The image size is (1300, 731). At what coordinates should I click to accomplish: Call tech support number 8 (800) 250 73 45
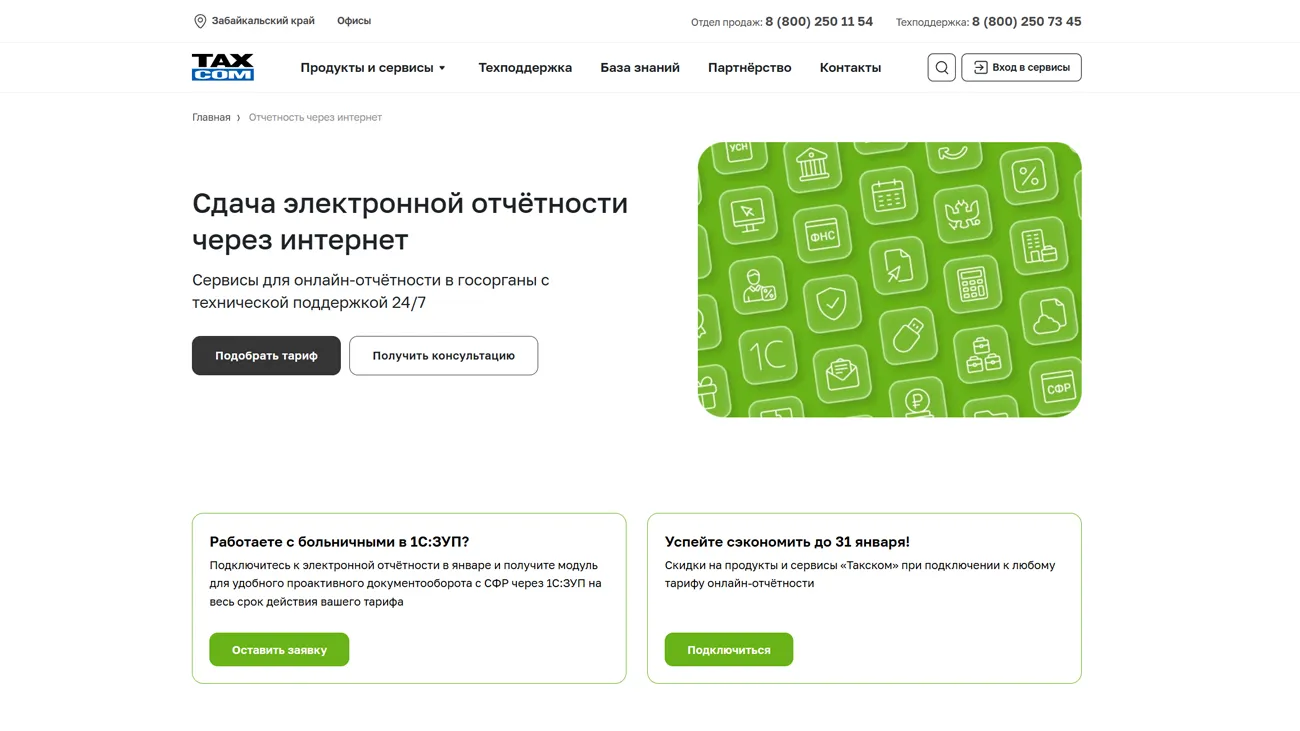pyautogui.click(x=1026, y=20)
